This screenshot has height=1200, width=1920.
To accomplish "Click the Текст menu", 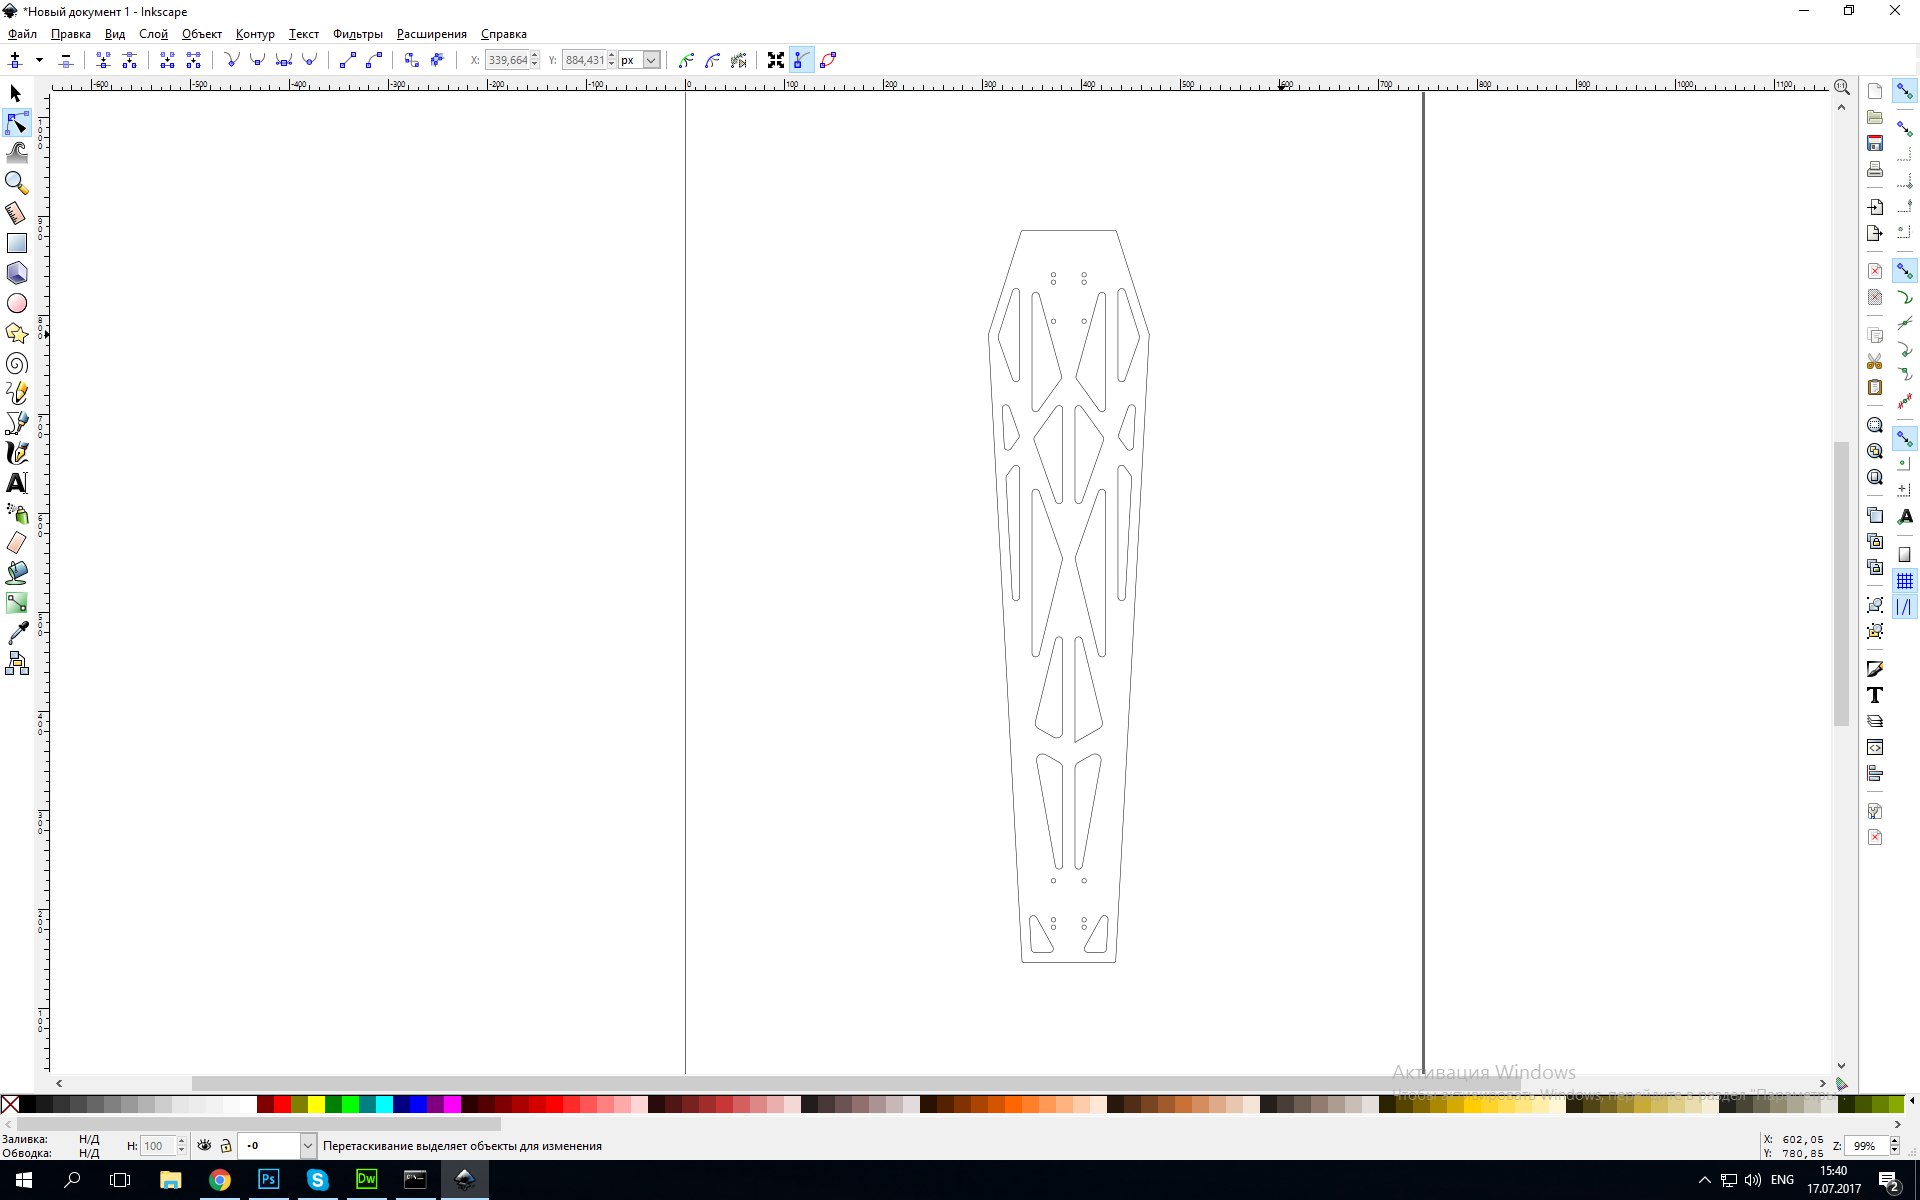I will coord(304,34).
